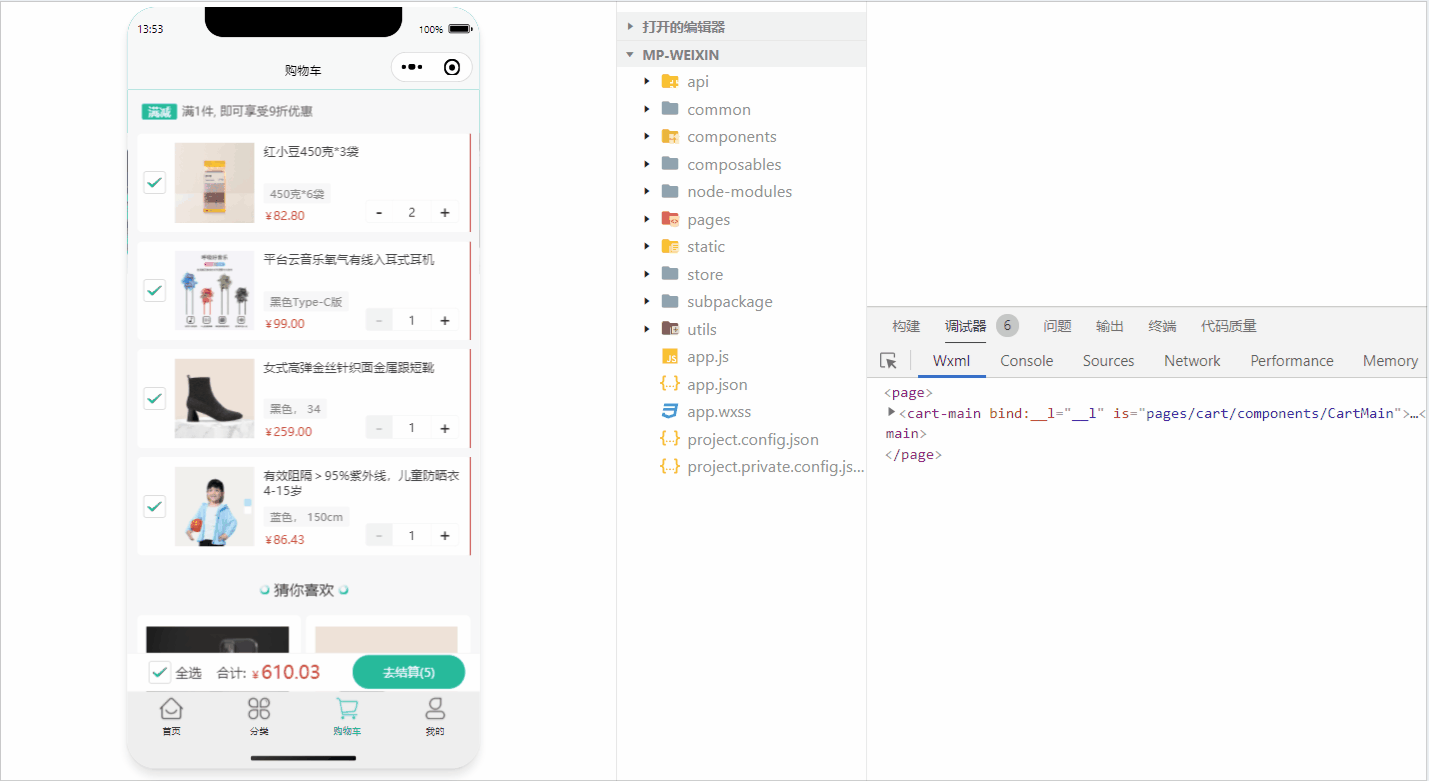
Task: Open the Console devtools tab
Action: point(1027,361)
